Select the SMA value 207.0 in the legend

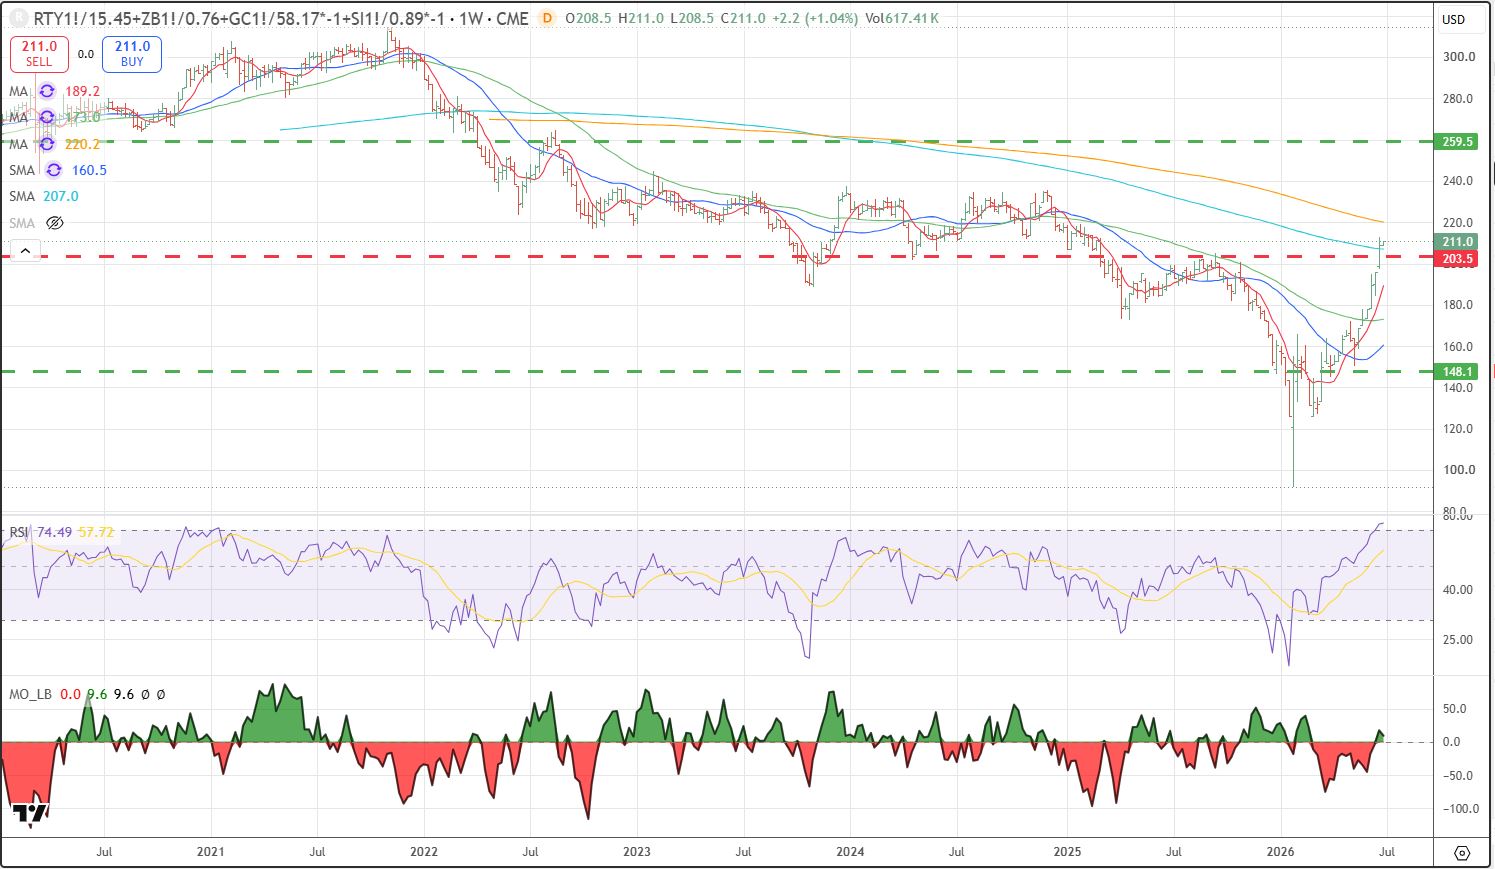pos(61,196)
